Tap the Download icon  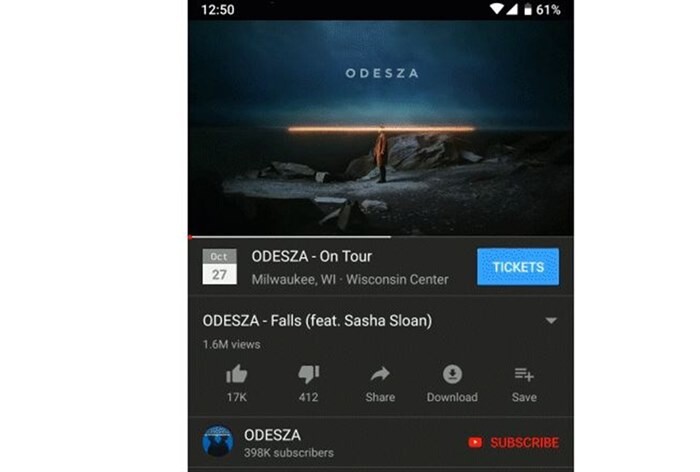452,374
